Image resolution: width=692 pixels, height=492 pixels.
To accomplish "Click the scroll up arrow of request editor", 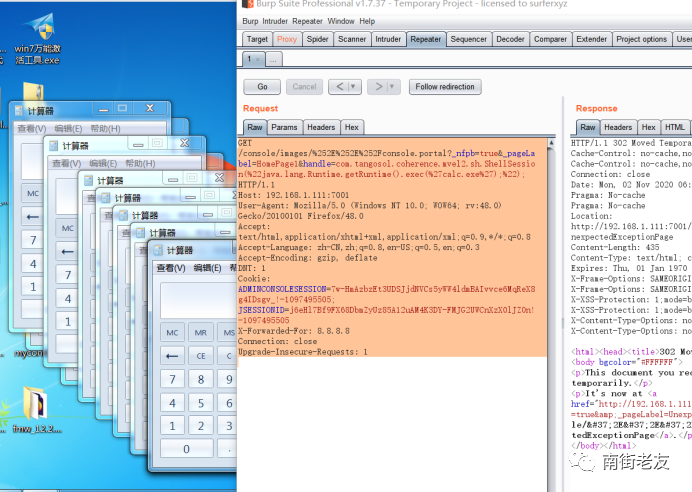I will click(x=551, y=143).
